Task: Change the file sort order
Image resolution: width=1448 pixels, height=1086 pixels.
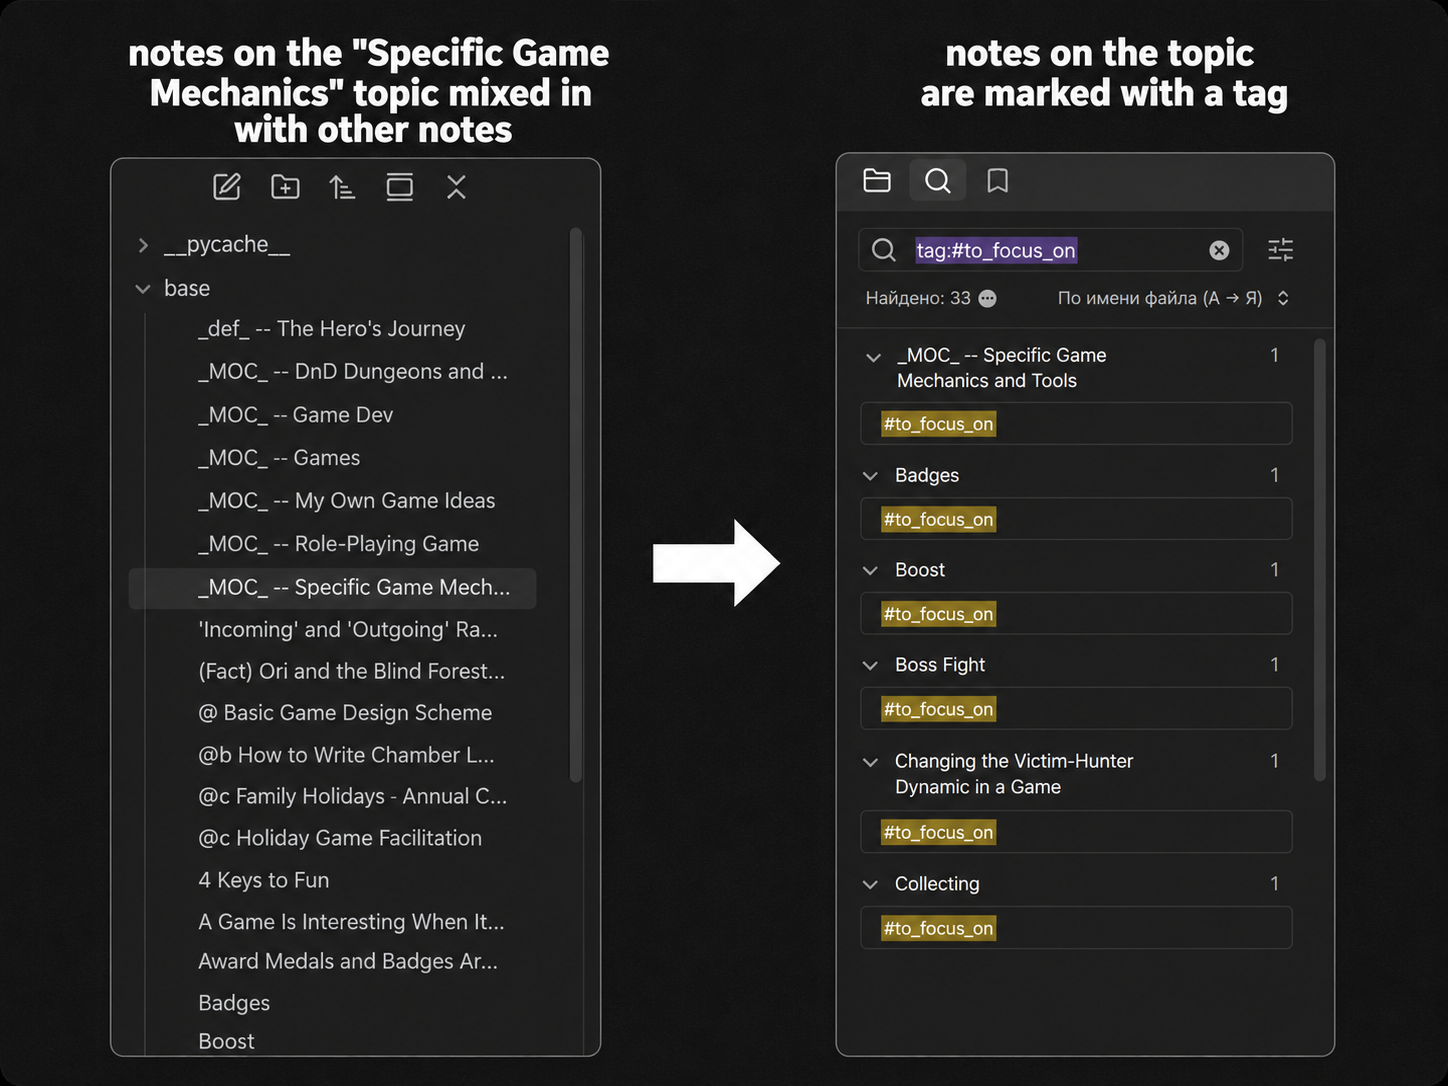Action: tap(342, 187)
